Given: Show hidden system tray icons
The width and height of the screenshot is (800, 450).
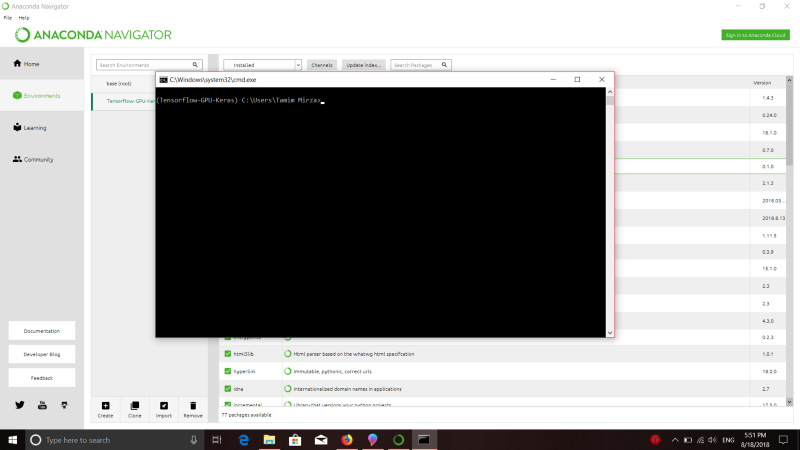Looking at the screenshot, I should click(675, 440).
